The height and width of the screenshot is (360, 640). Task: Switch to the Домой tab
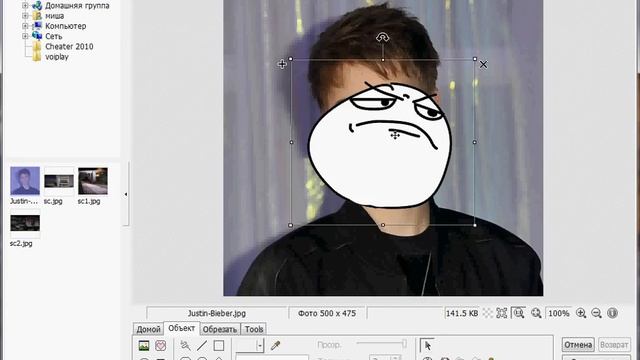pyautogui.click(x=148, y=329)
